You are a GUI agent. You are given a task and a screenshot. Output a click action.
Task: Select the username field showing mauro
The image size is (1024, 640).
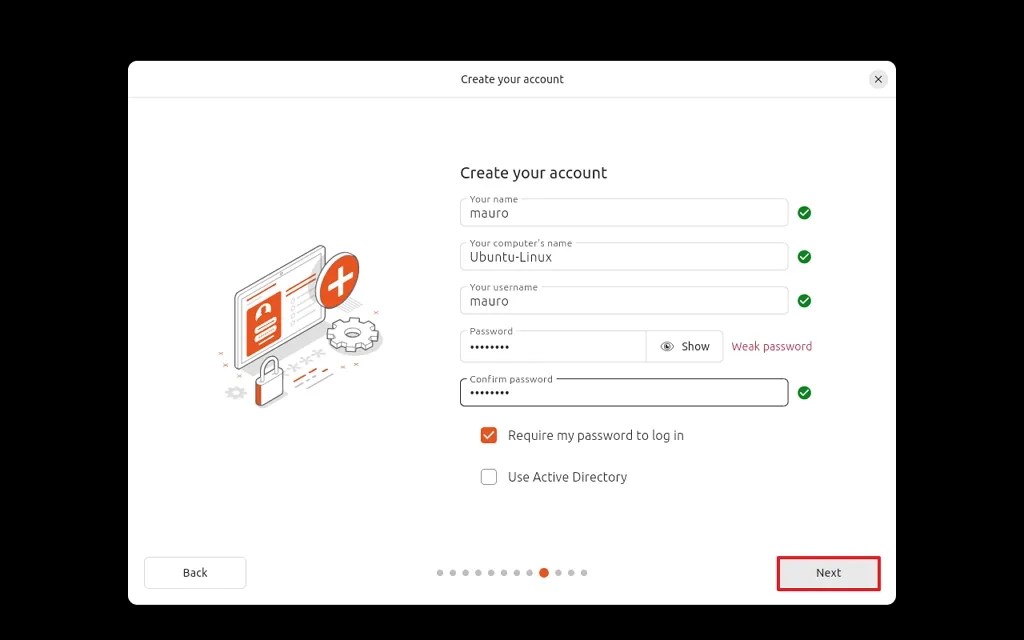(x=623, y=301)
